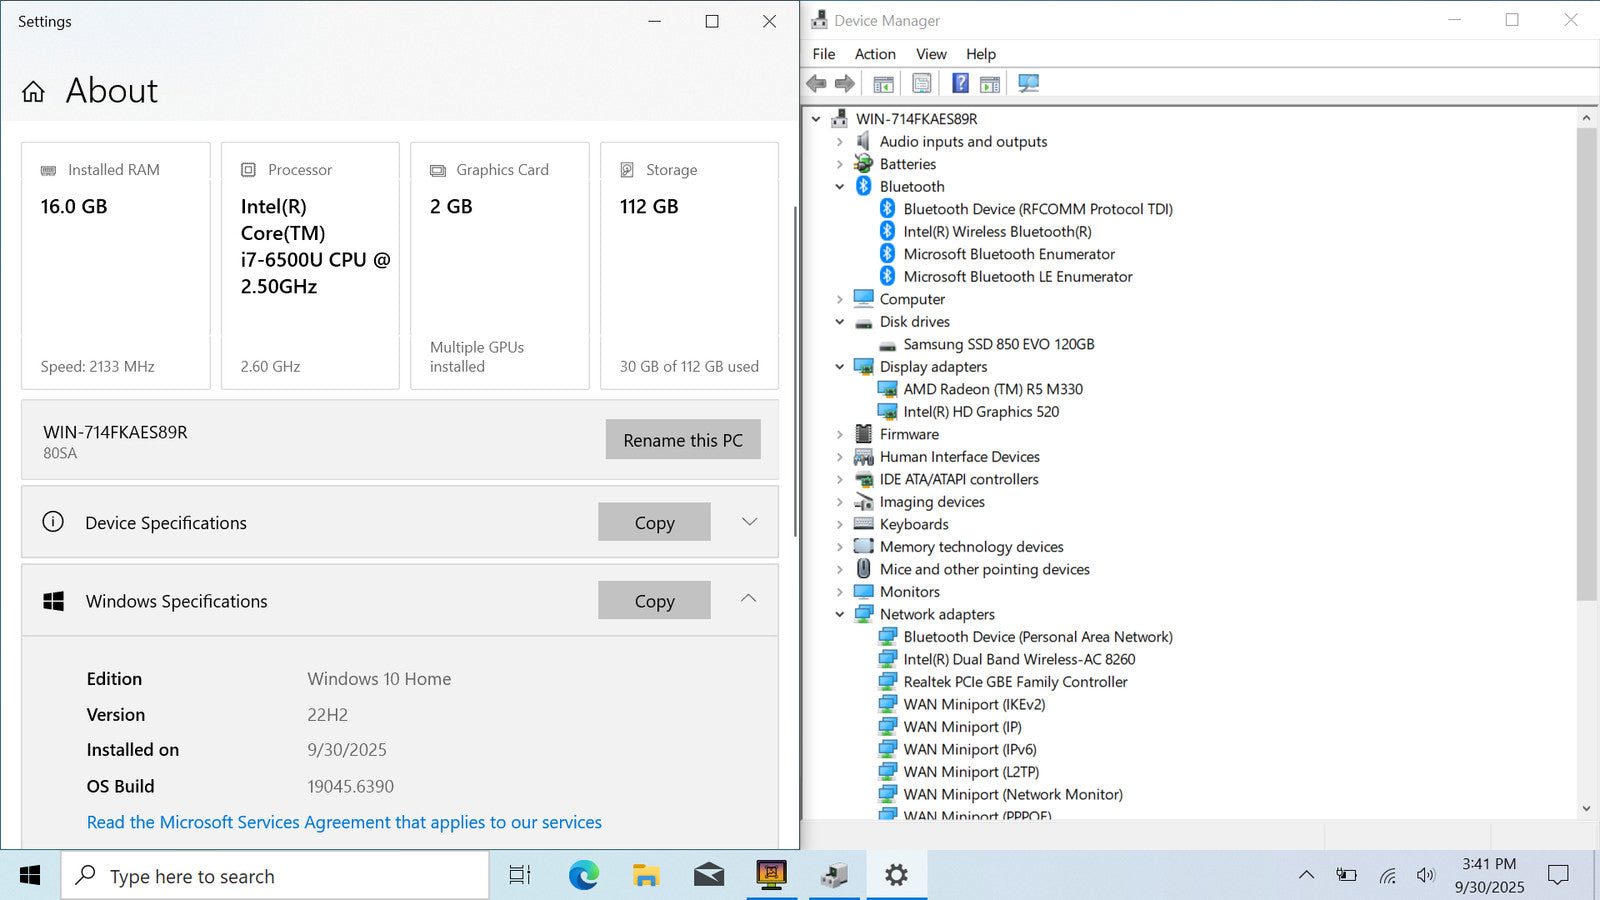Collapse the Display adapters node
This screenshot has height=900, width=1600.
[x=840, y=367]
